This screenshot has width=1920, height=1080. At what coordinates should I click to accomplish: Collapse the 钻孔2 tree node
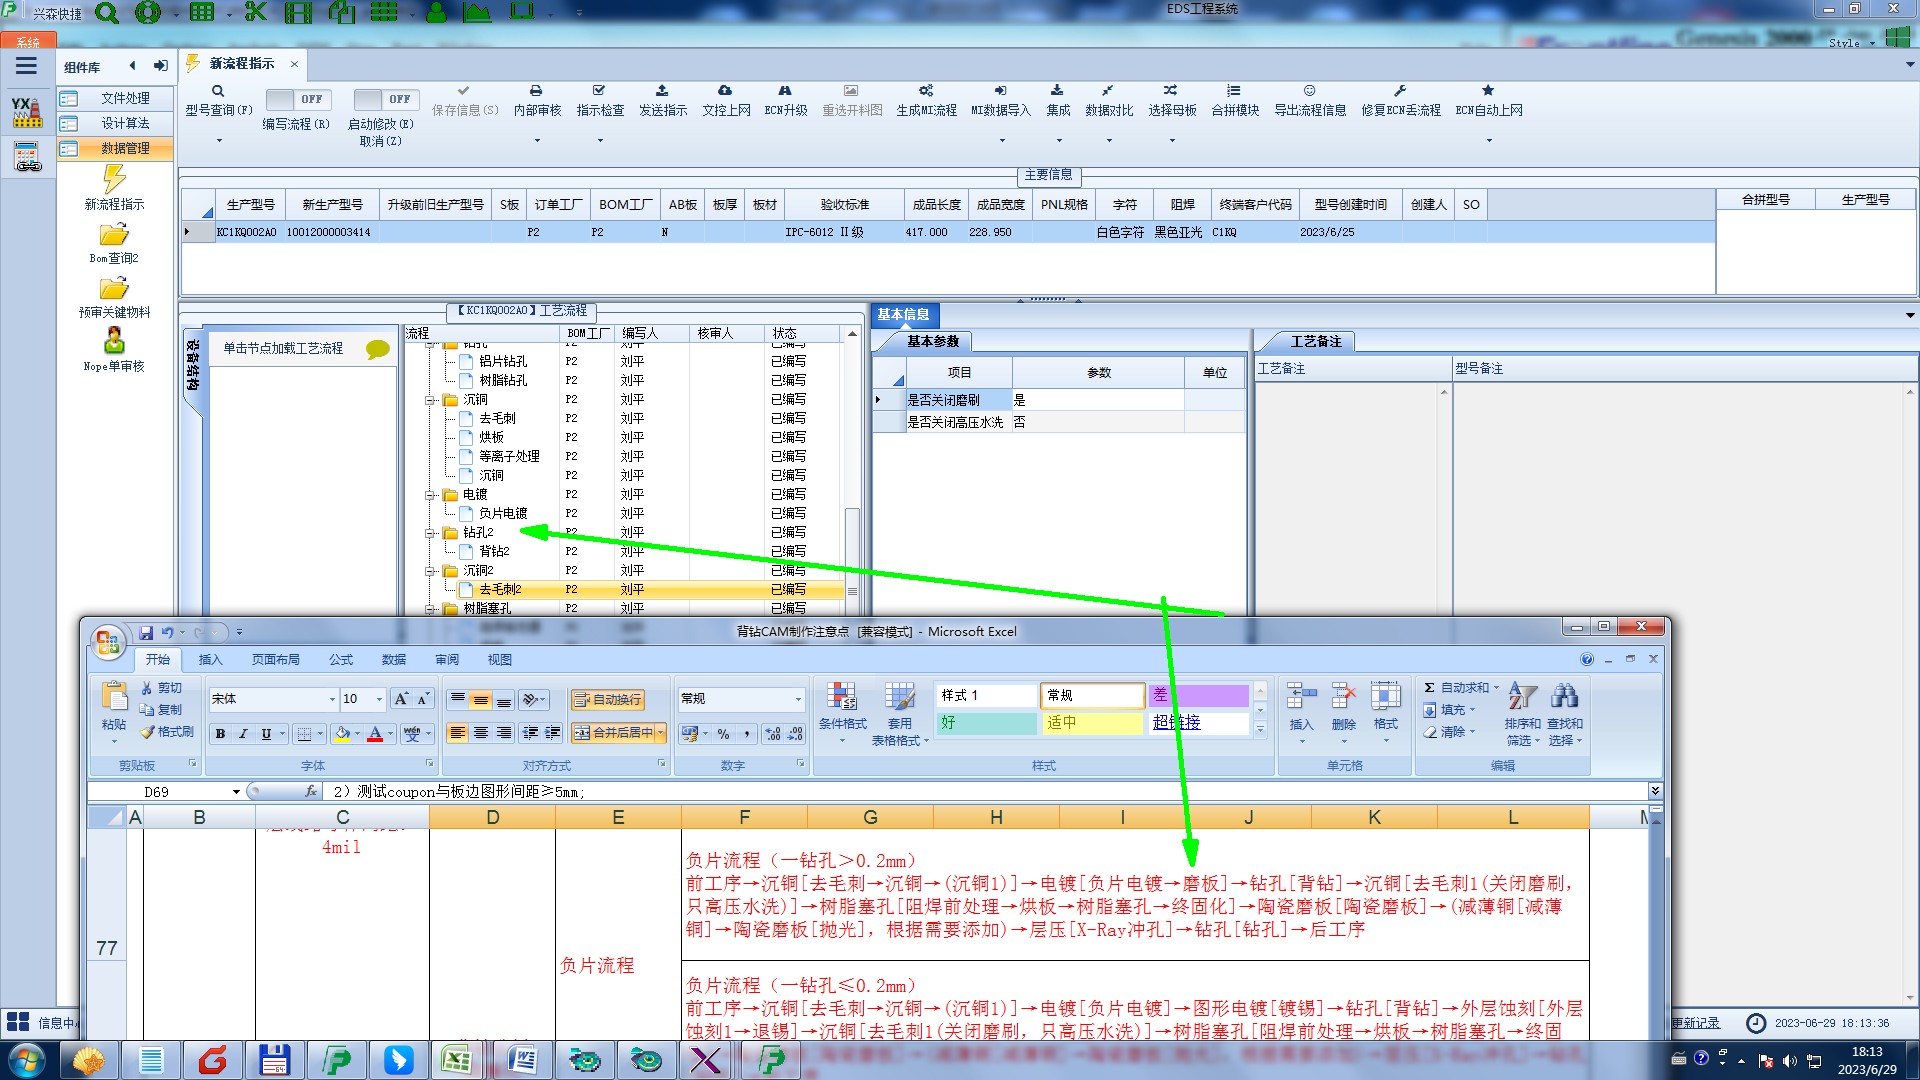pyautogui.click(x=430, y=533)
